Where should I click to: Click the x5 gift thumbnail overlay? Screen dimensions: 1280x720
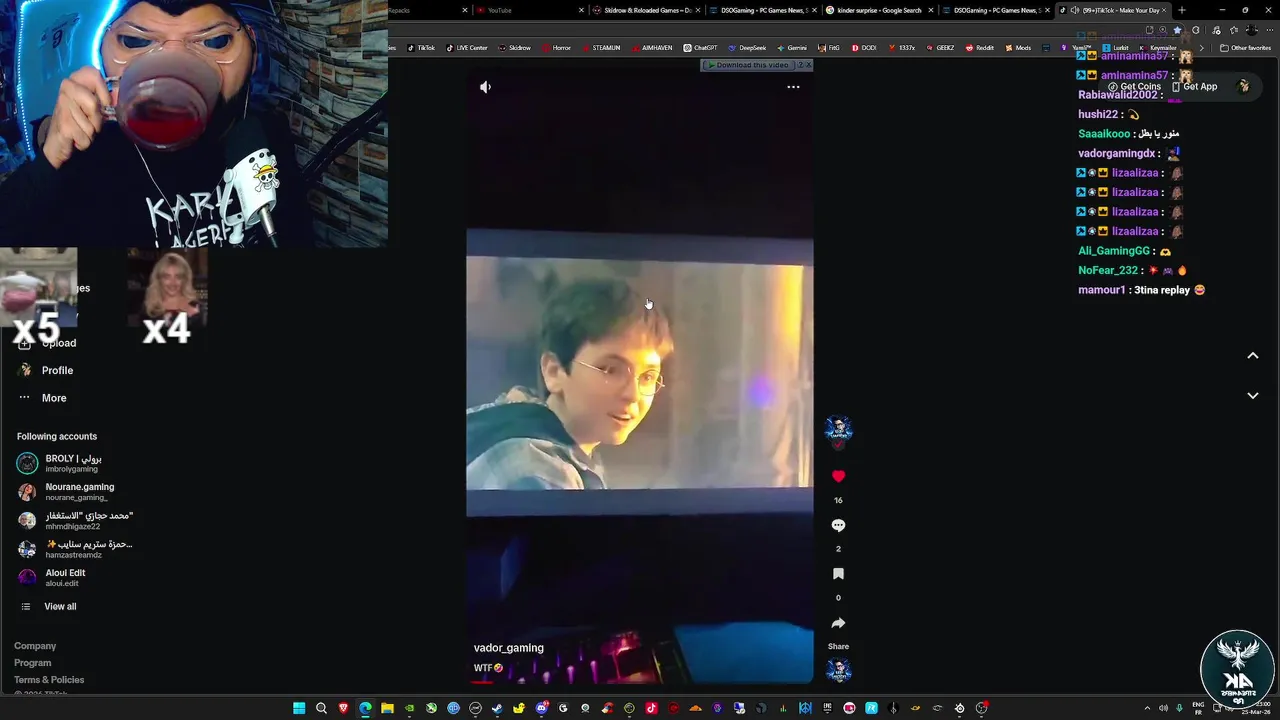pyautogui.click(x=38, y=298)
